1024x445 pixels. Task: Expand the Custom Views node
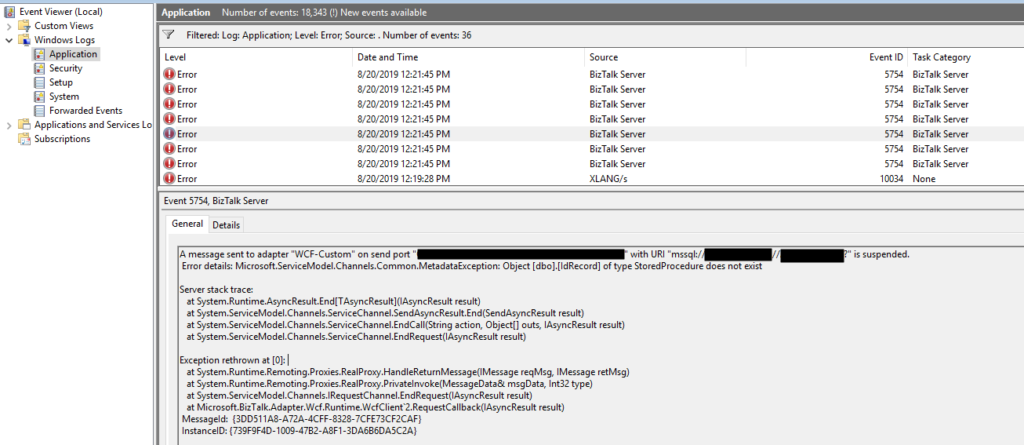[x=9, y=25]
